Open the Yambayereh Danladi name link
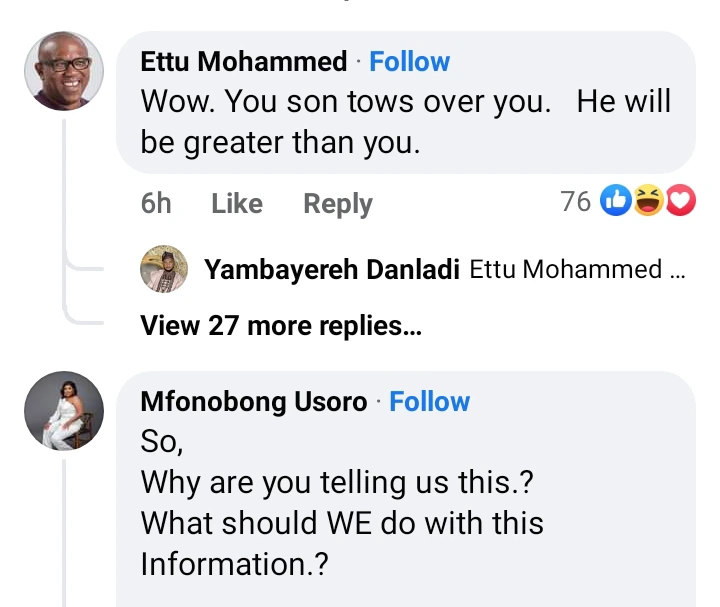Image resolution: width=720 pixels, height=607 pixels. pos(331,269)
